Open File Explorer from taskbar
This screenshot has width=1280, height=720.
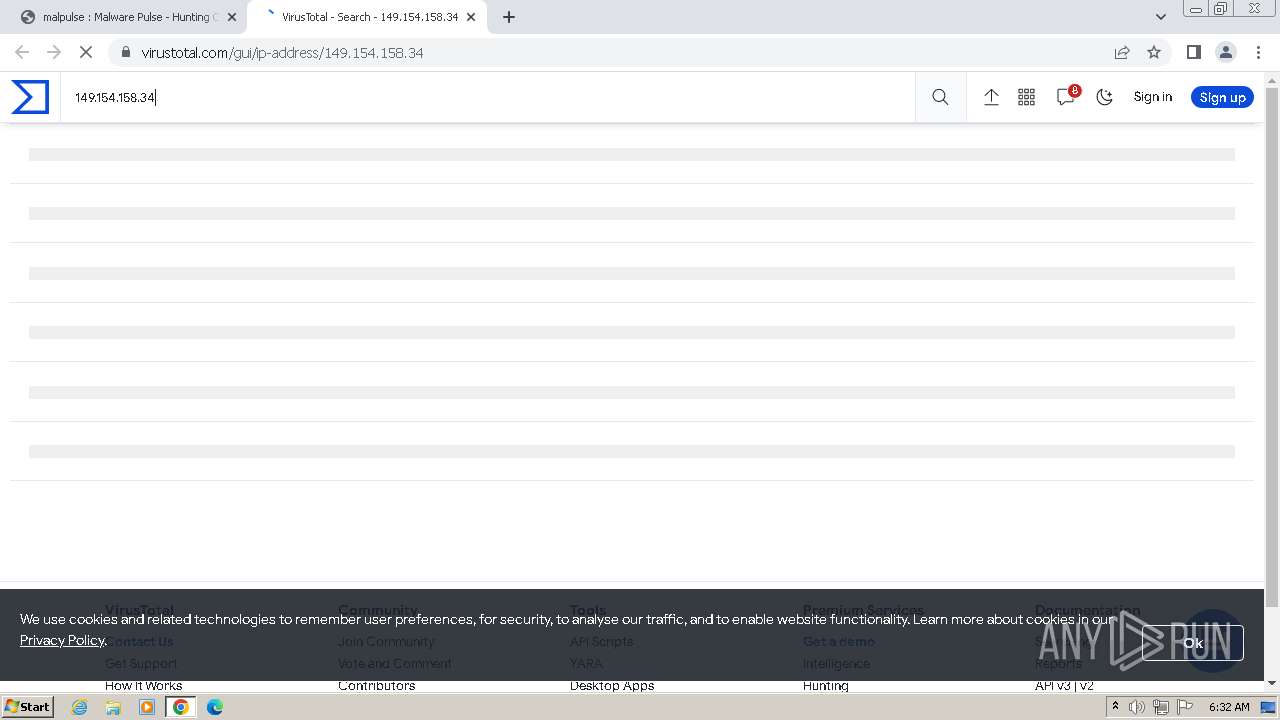click(113, 707)
